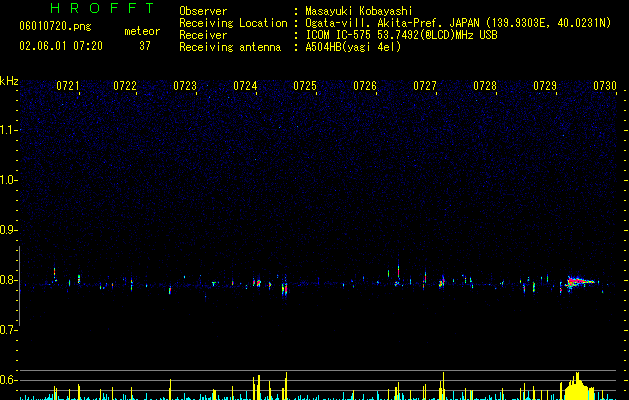Click the A504HB yagi antenna text
Screen dimensions: 629x400
(x=353, y=47)
